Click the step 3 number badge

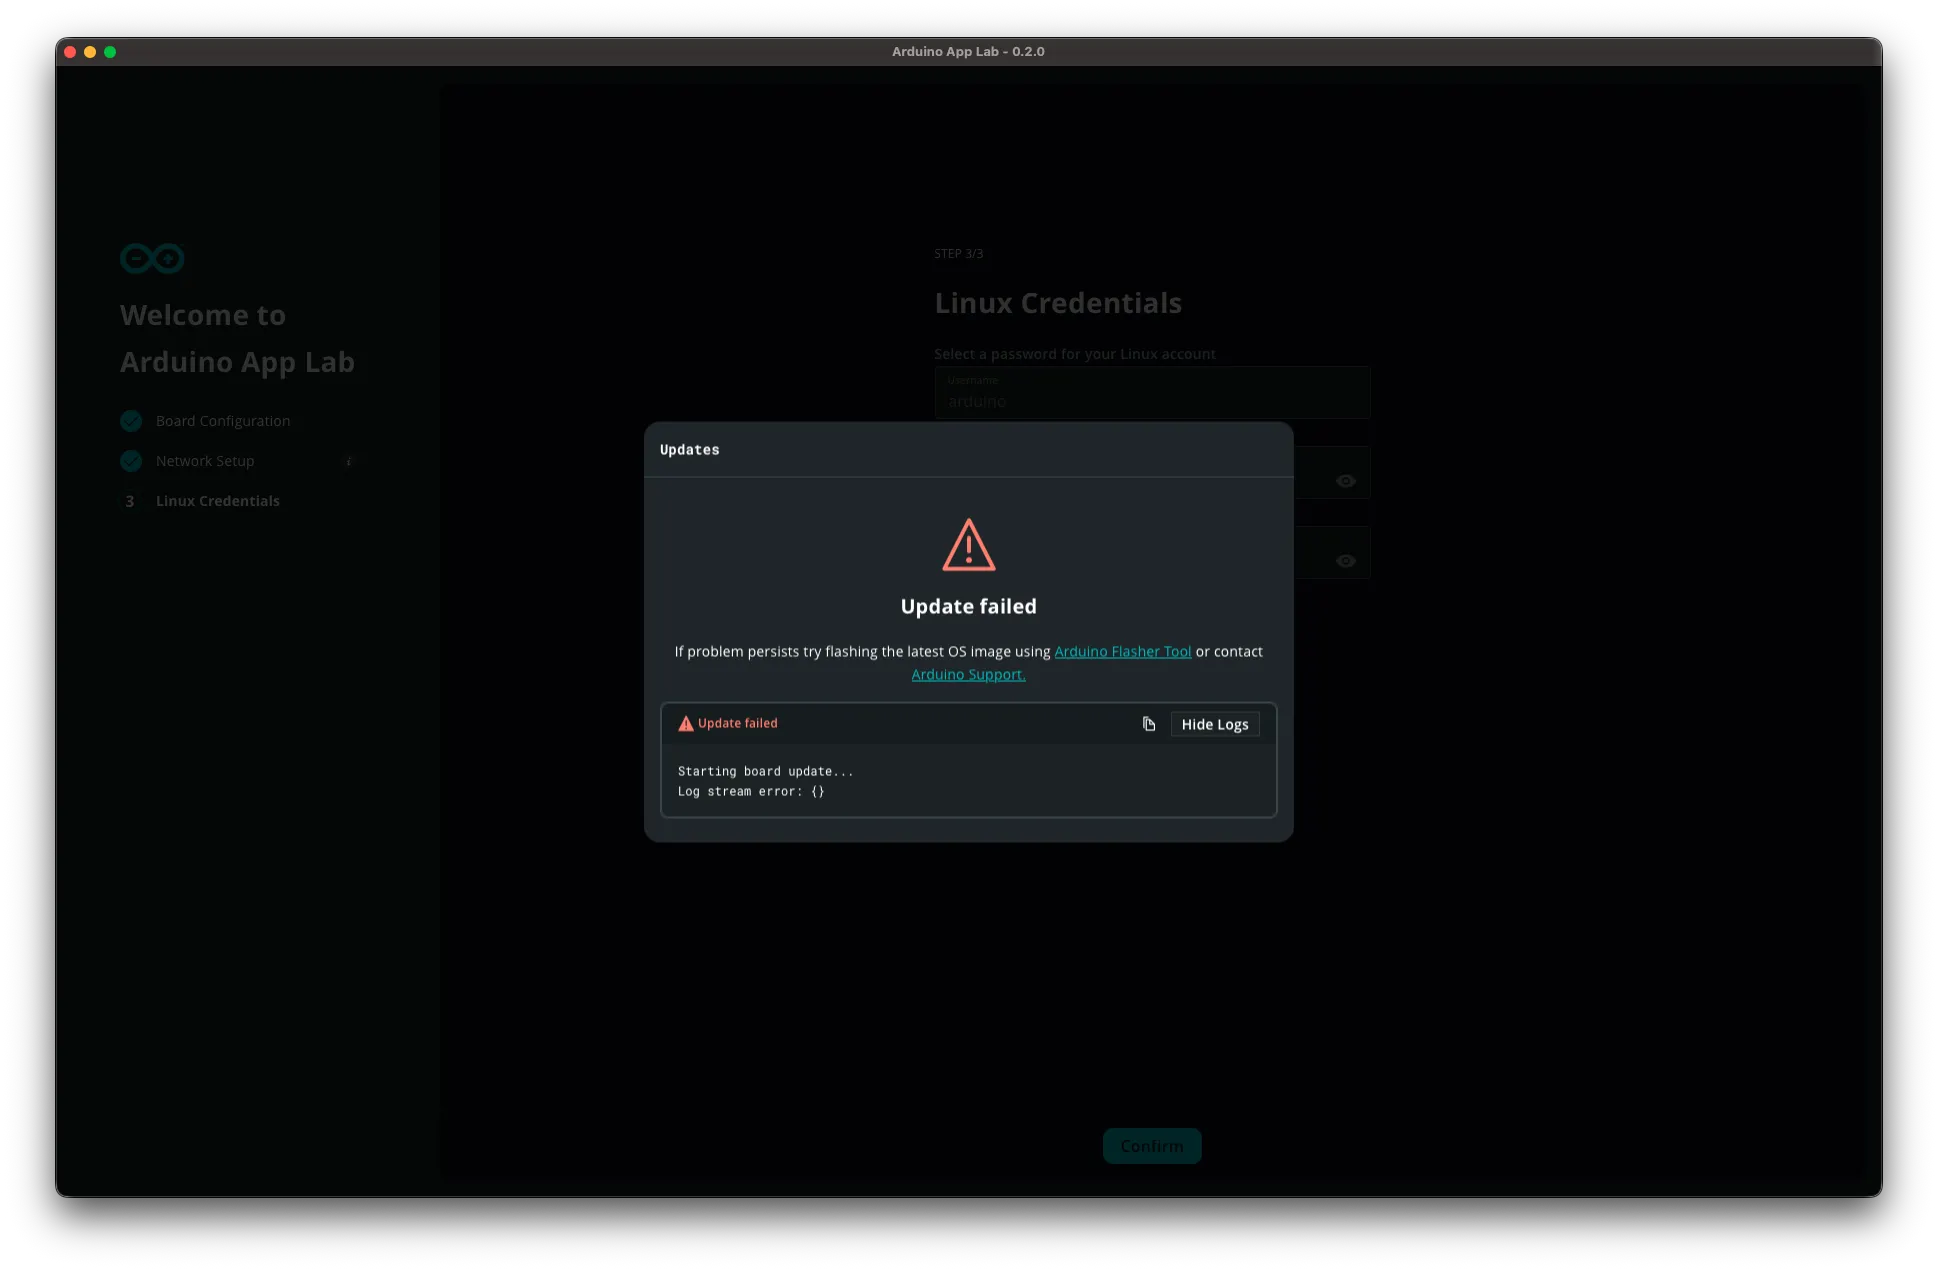pos(130,501)
